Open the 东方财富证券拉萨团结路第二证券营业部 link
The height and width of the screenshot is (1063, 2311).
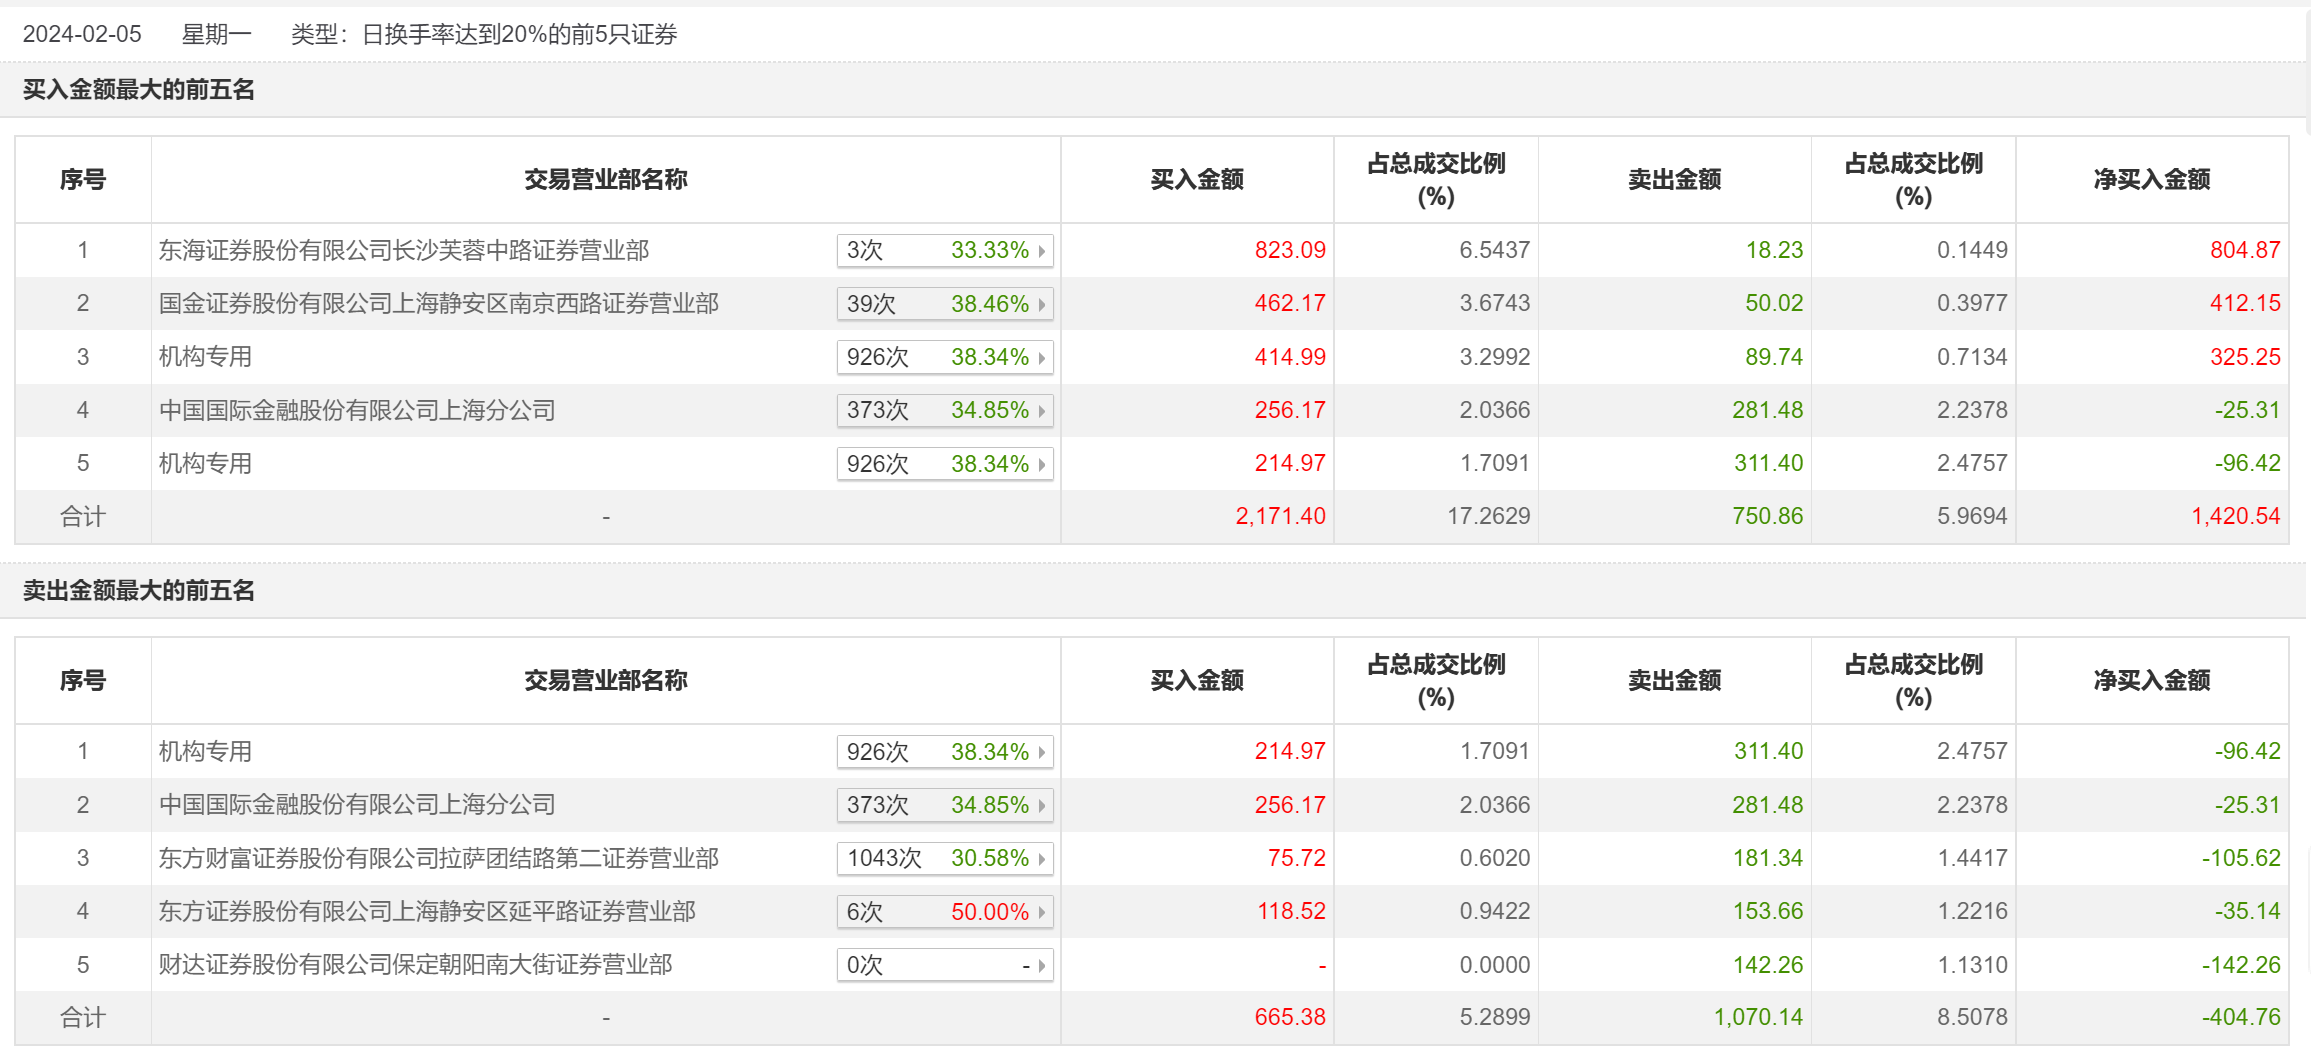[438, 858]
